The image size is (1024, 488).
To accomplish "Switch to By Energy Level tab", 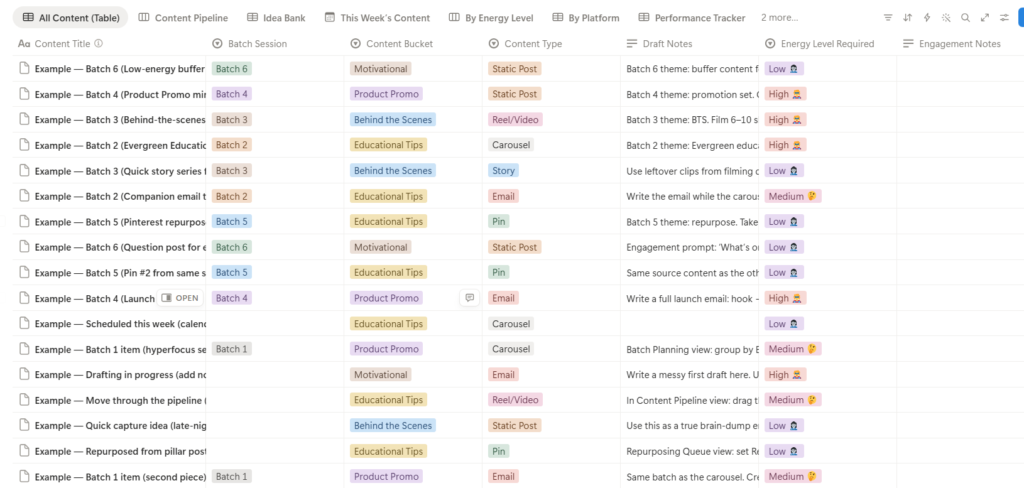I will coord(491,18).
